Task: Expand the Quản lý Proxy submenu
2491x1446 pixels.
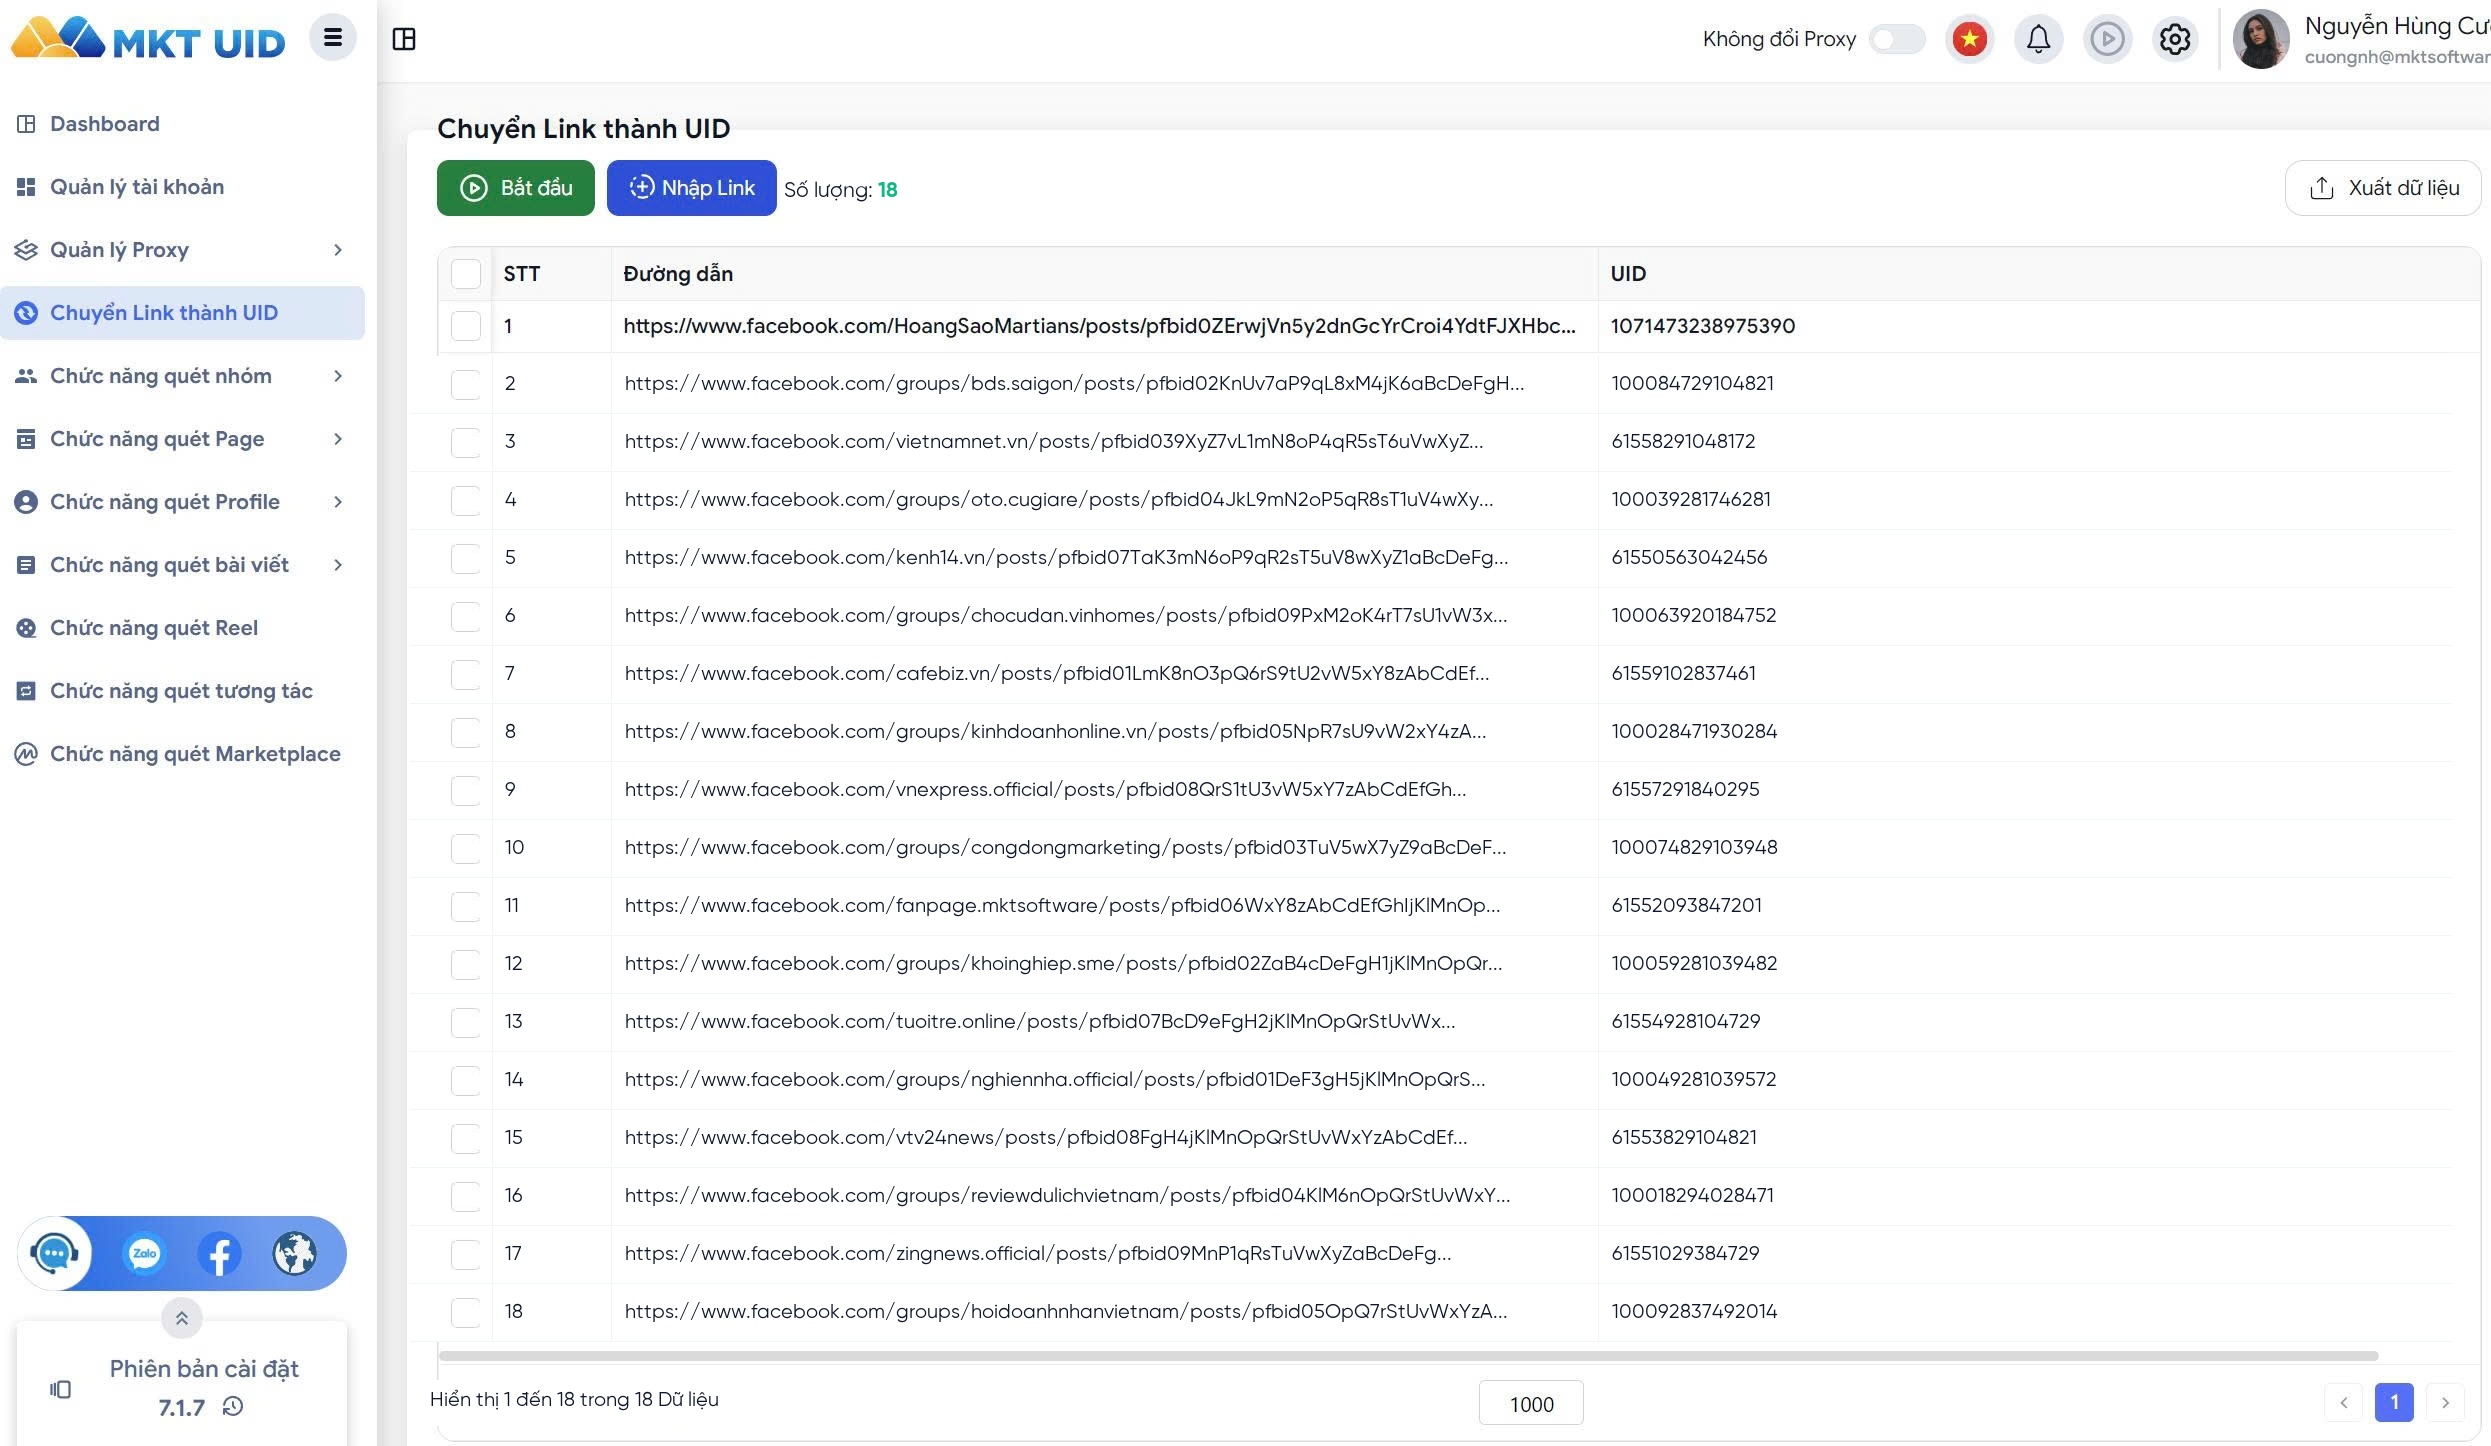Action: point(183,250)
